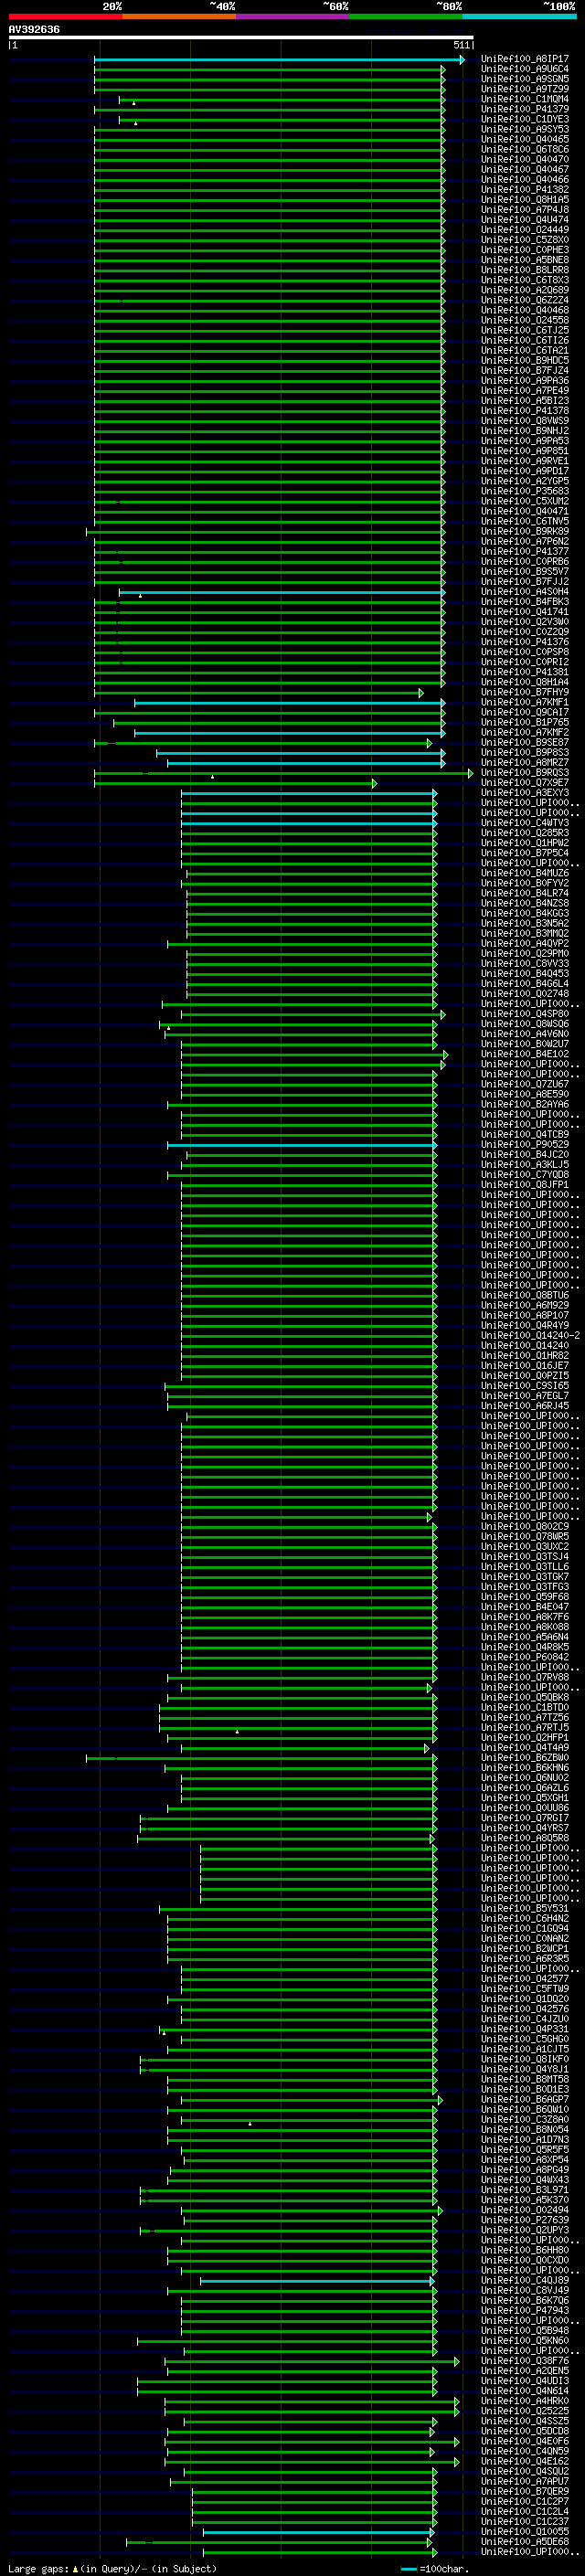Open the UniRef100_A9SGN5 hit label
Image resolution: width=585 pixels, height=2576 pixels.
click(x=524, y=79)
